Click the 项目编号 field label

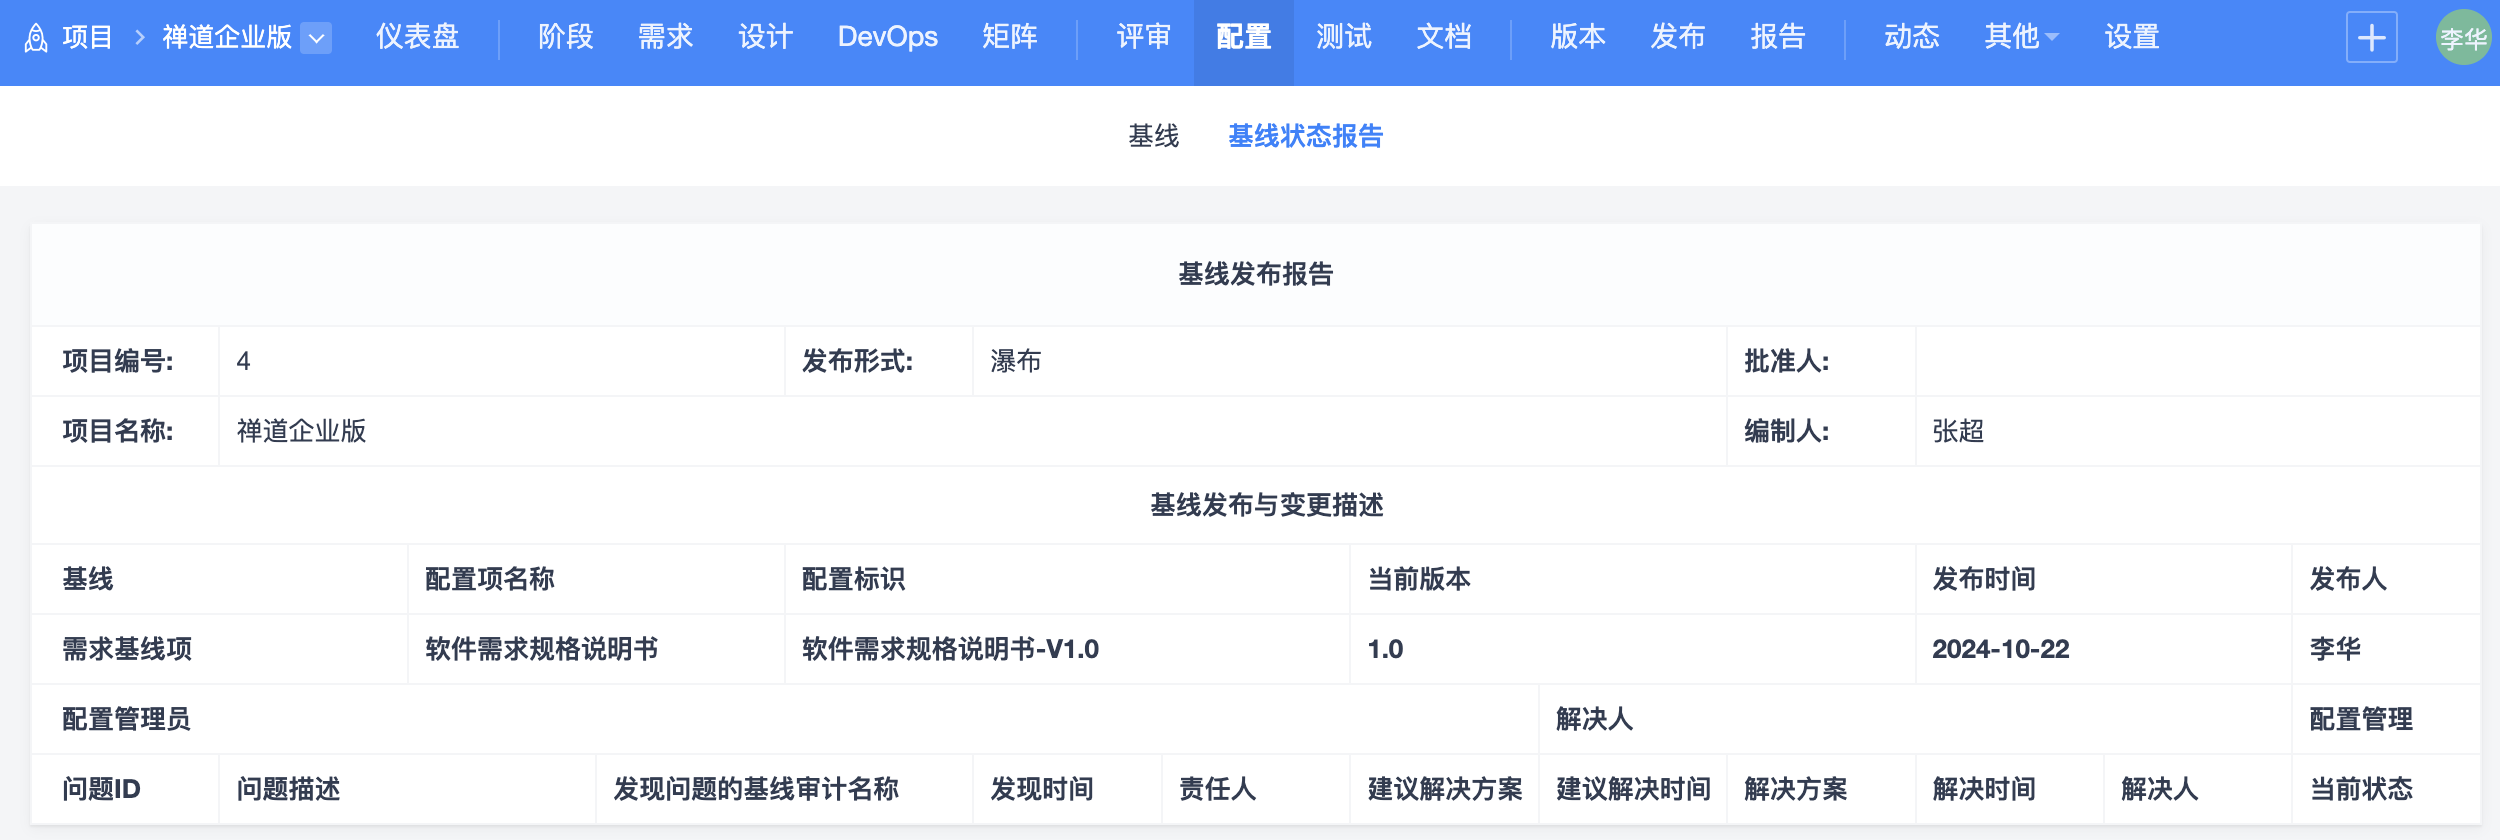pos(118,361)
